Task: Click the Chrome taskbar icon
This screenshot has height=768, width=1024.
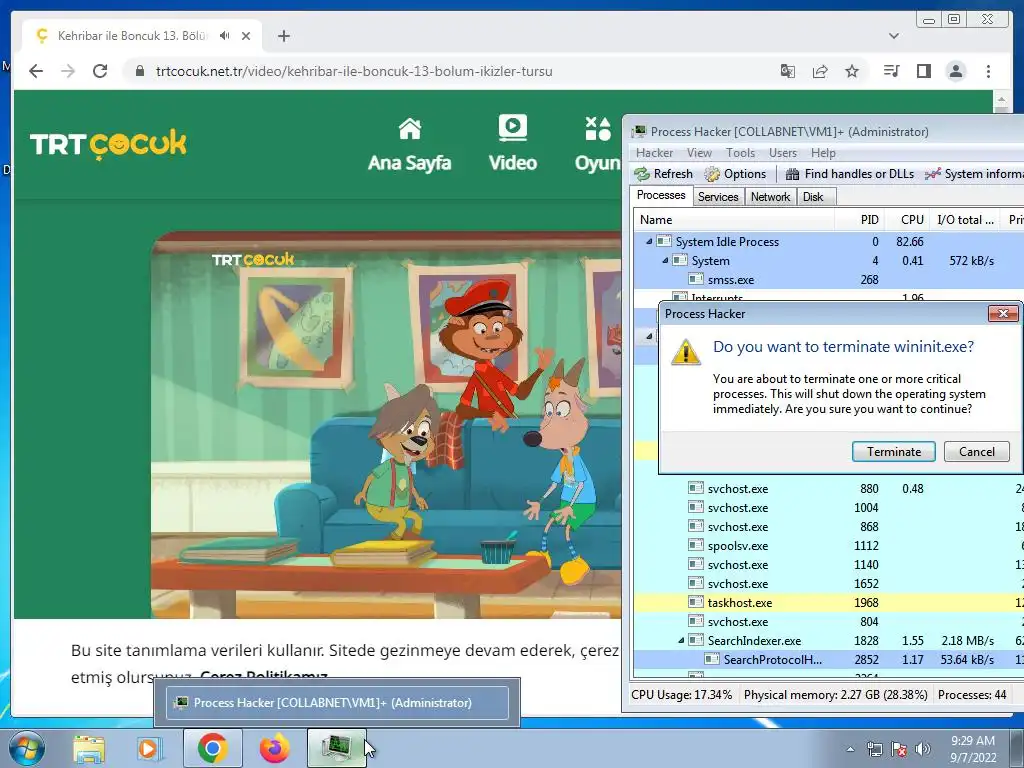Action: [x=212, y=748]
